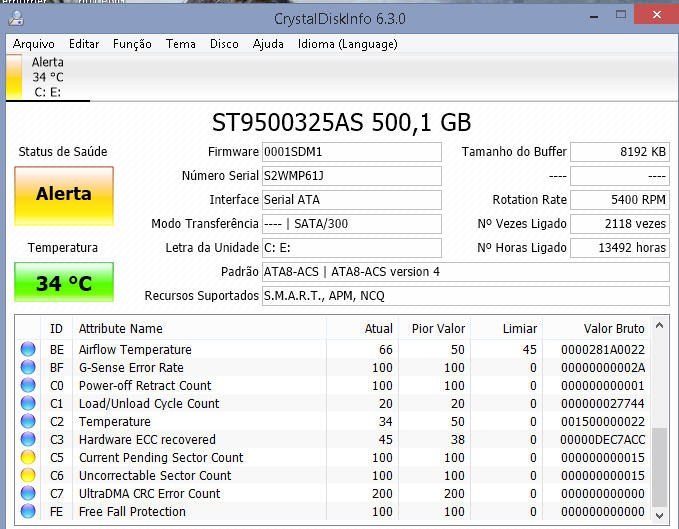Click the Rotation Rate value 5400 RPM
This screenshot has height=529, width=679.
click(x=620, y=200)
